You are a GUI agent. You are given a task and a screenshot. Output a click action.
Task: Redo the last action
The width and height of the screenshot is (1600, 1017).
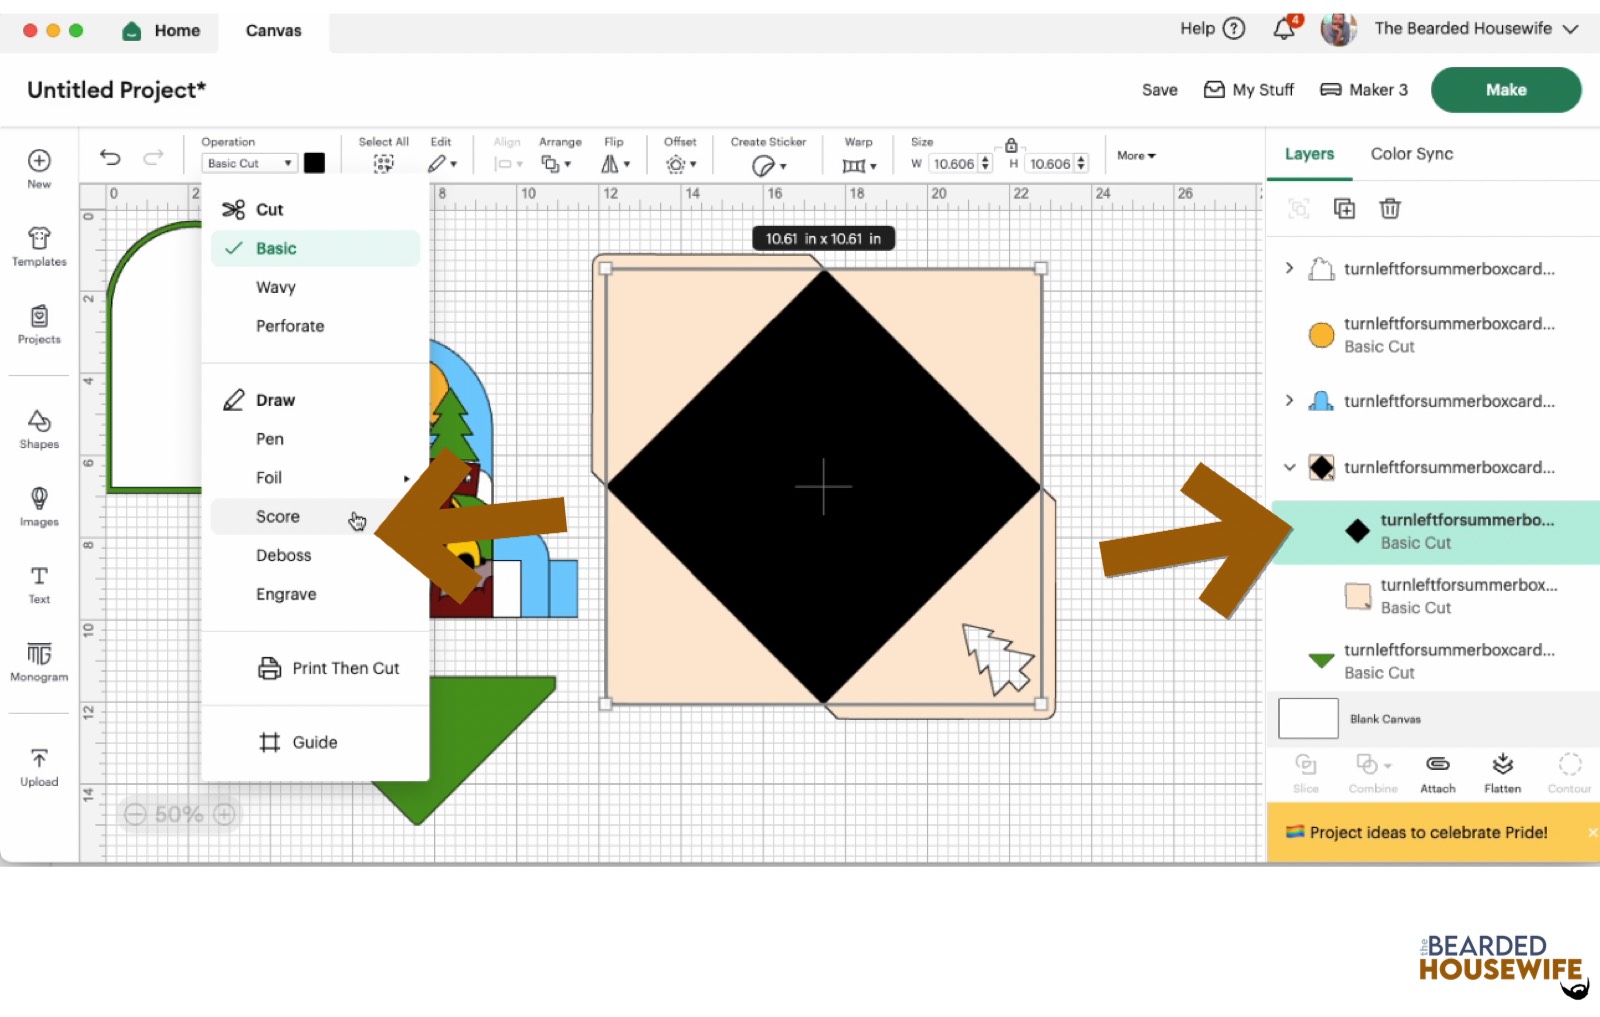click(153, 157)
